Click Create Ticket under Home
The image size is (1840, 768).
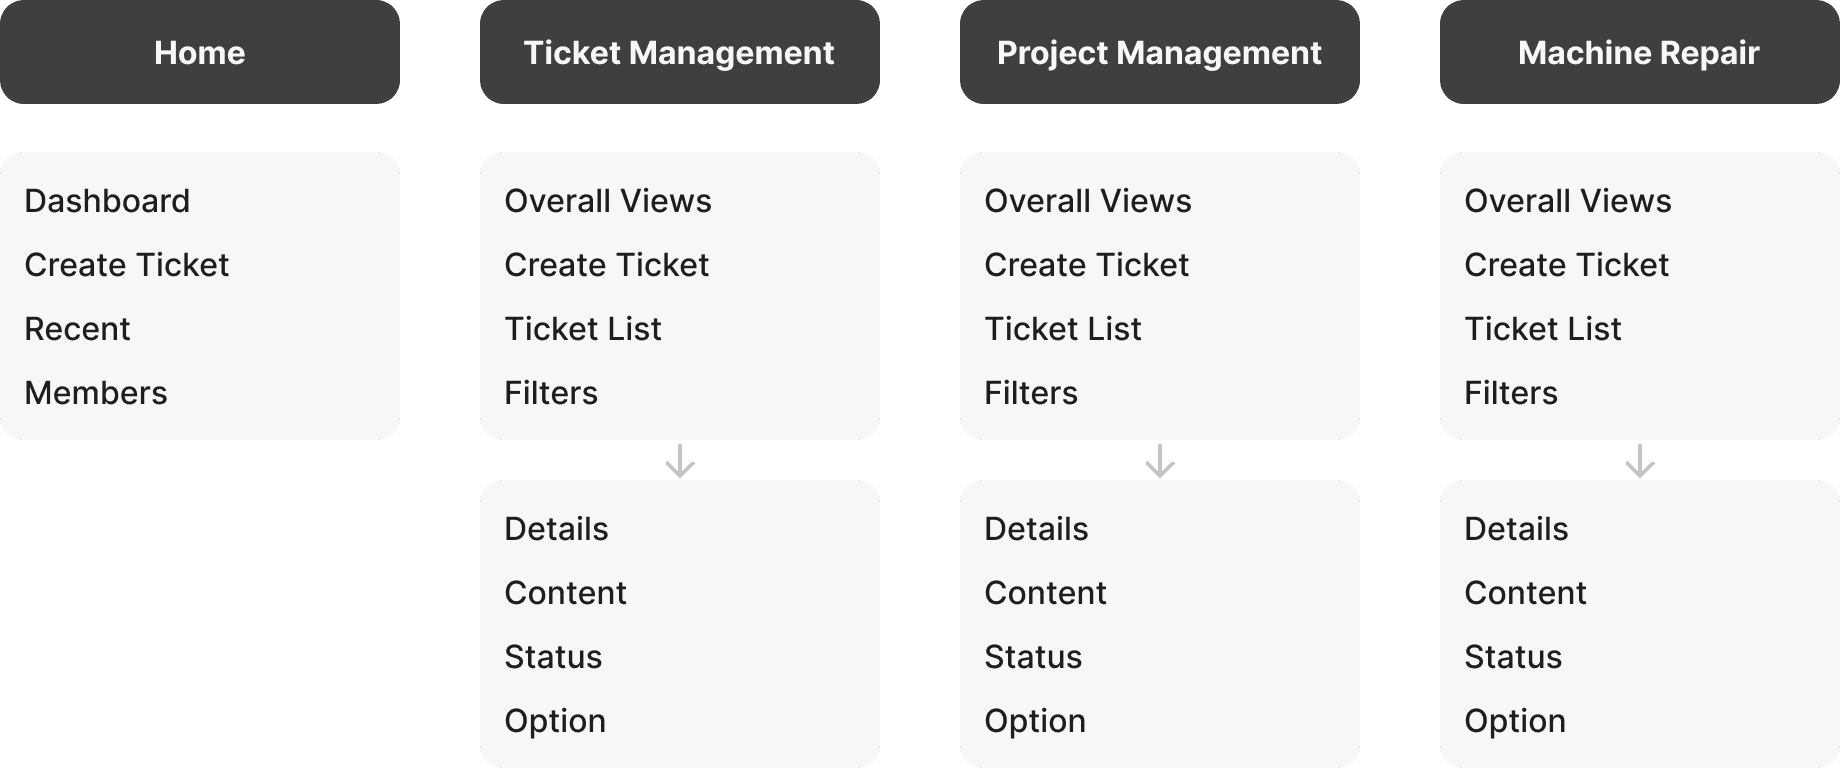(127, 265)
